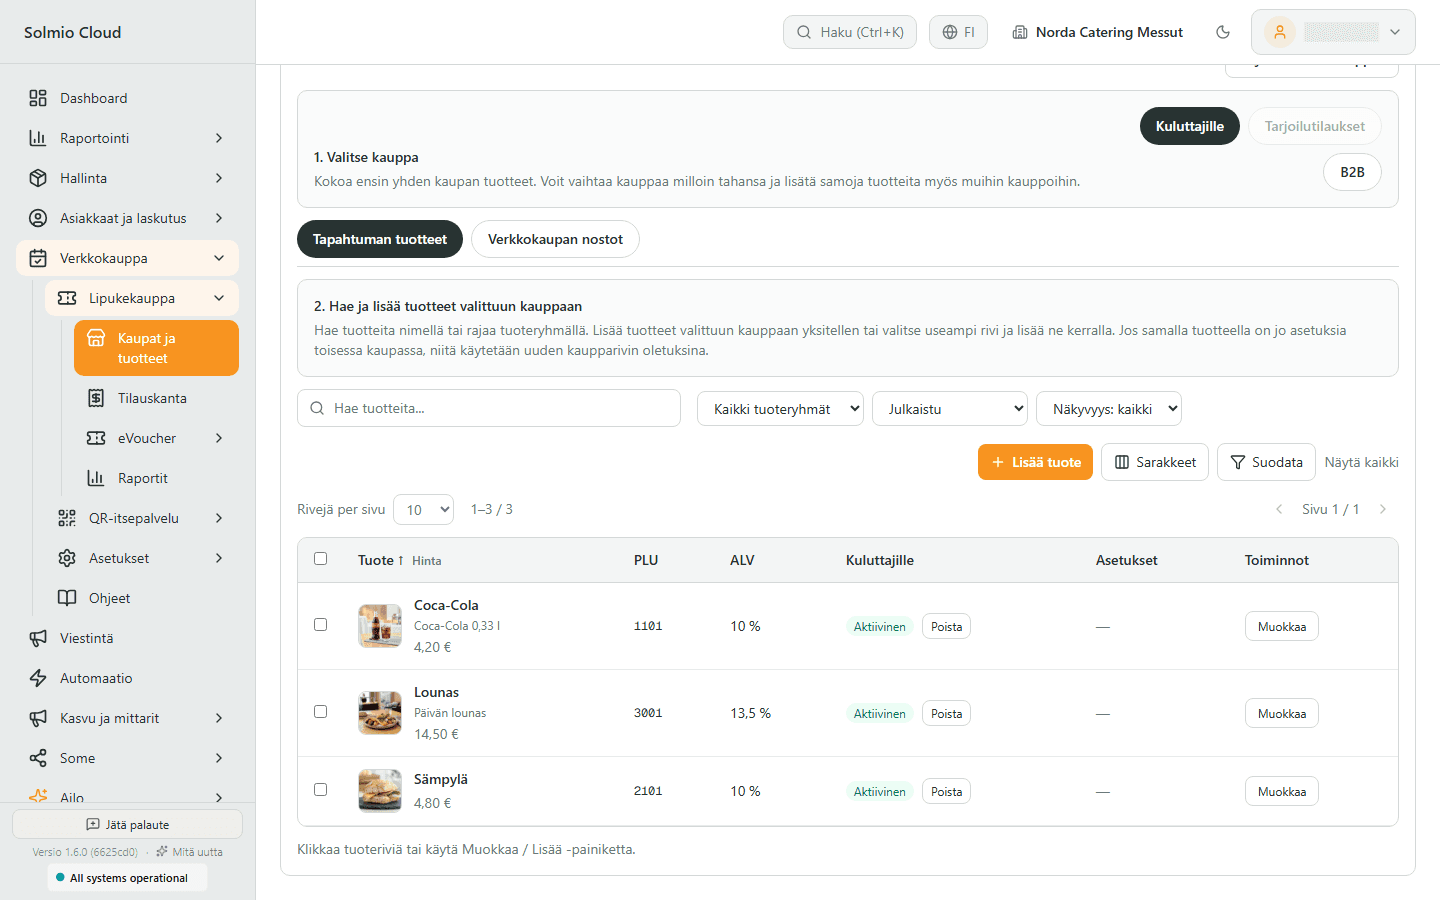Check the Lounas row checkbox
This screenshot has width=1440, height=900.
point(321,712)
